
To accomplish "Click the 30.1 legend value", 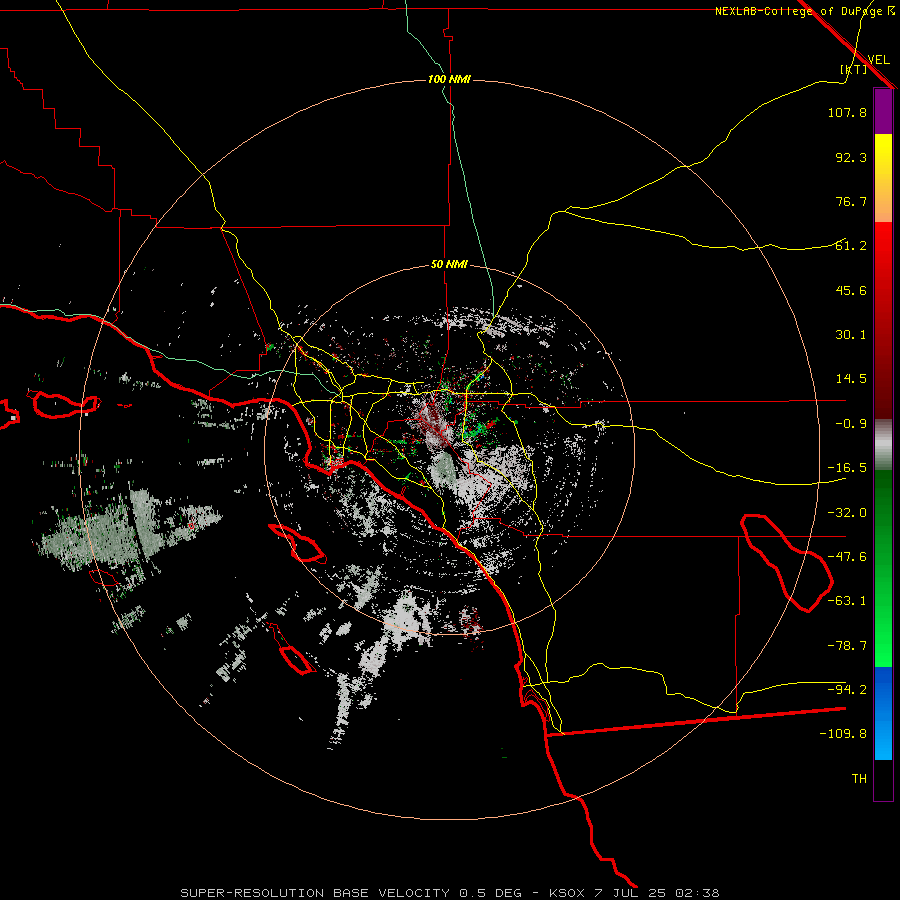I will [x=851, y=335].
